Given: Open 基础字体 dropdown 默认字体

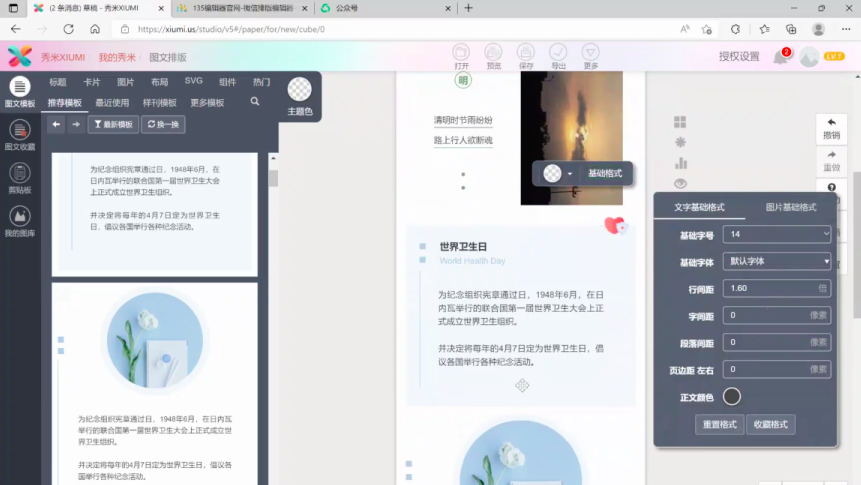Looking at the screenshot, I should pyautogui.click(x=776, y=261).
